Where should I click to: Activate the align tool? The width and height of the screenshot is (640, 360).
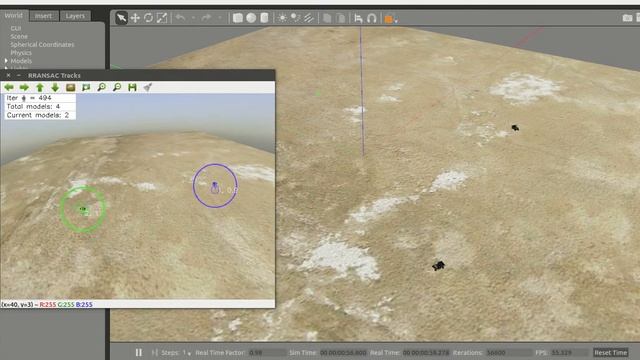coord(358,18)
